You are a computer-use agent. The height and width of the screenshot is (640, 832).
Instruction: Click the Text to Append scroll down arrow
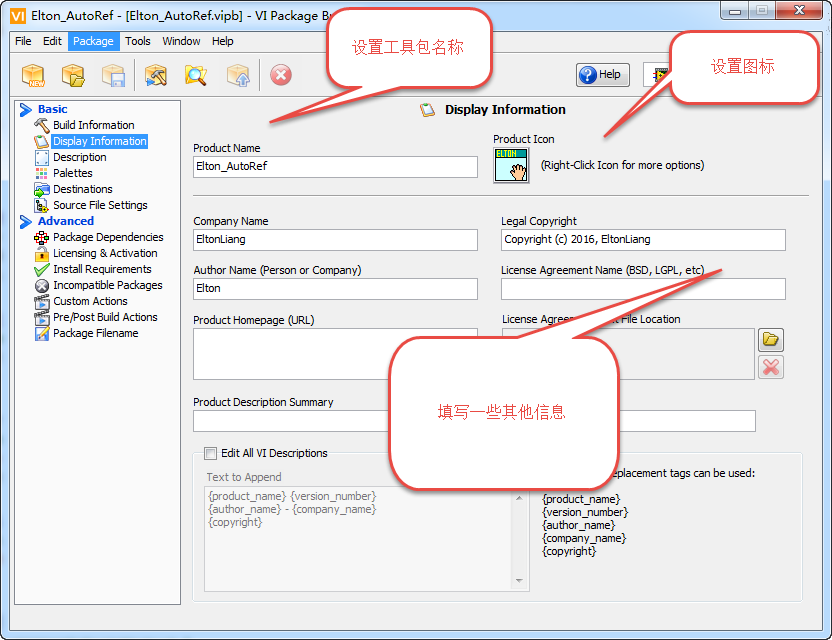pyautogui.click(x=519, y=581)
